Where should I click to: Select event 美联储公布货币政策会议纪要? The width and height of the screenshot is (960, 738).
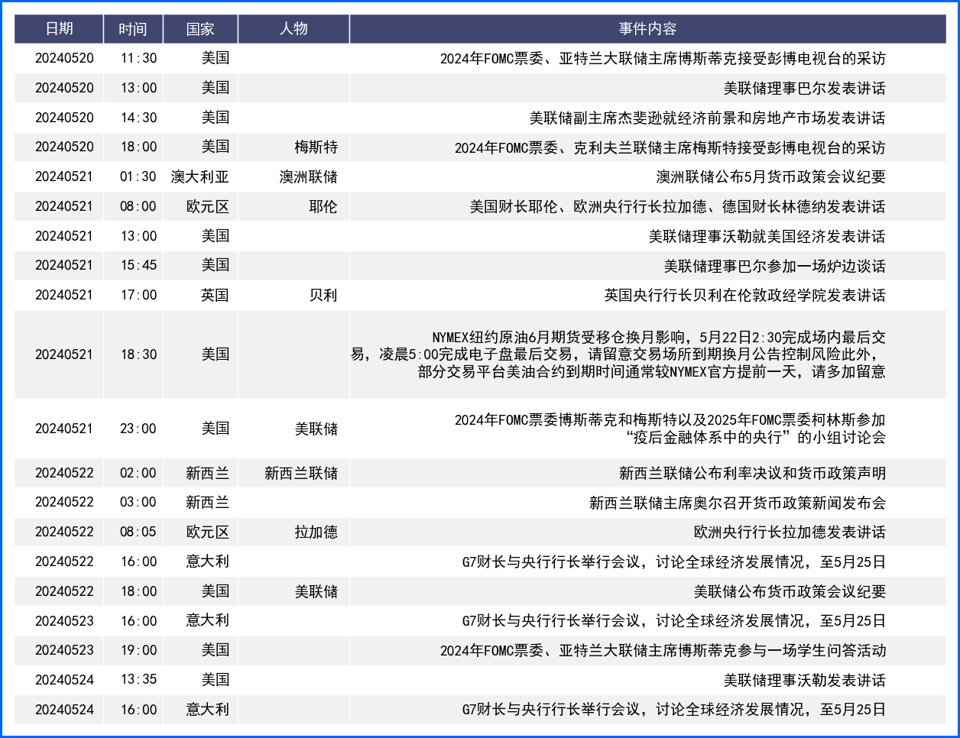[790, 592]
